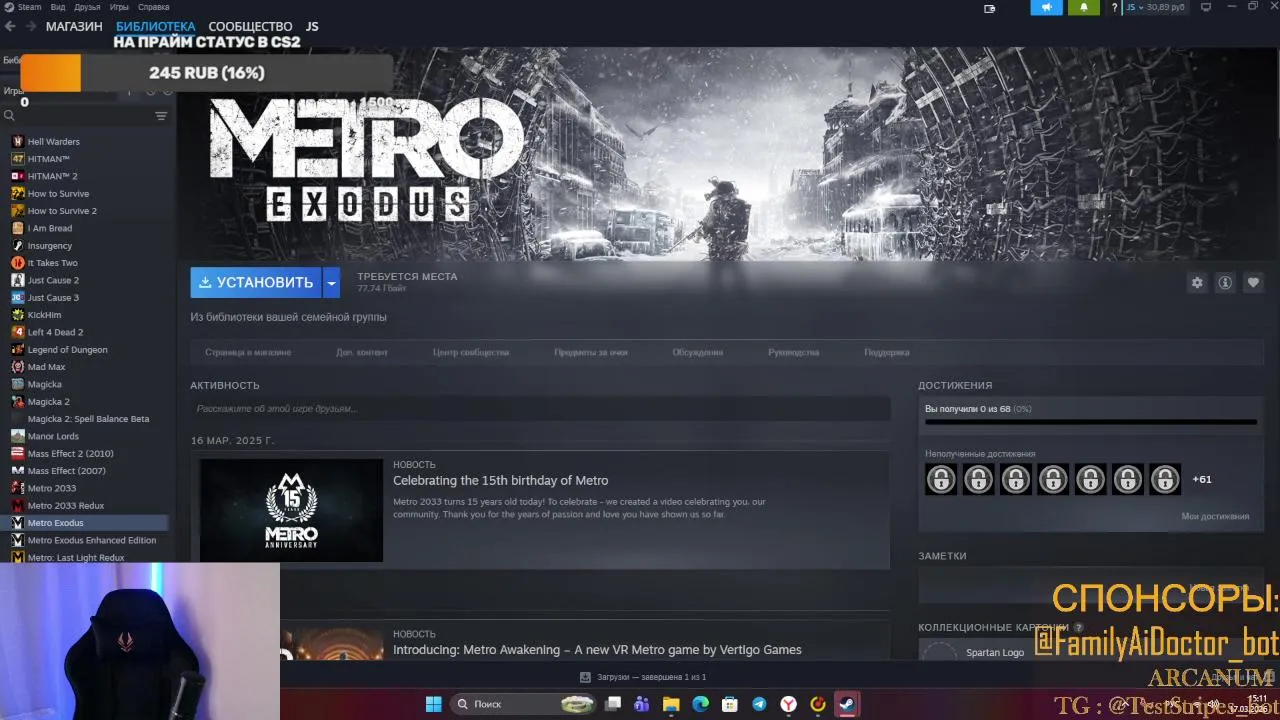Viewport: 1280px width, 720px height.
Task: Click the first locked achievement icon
Action: click(x=941, y=479)
